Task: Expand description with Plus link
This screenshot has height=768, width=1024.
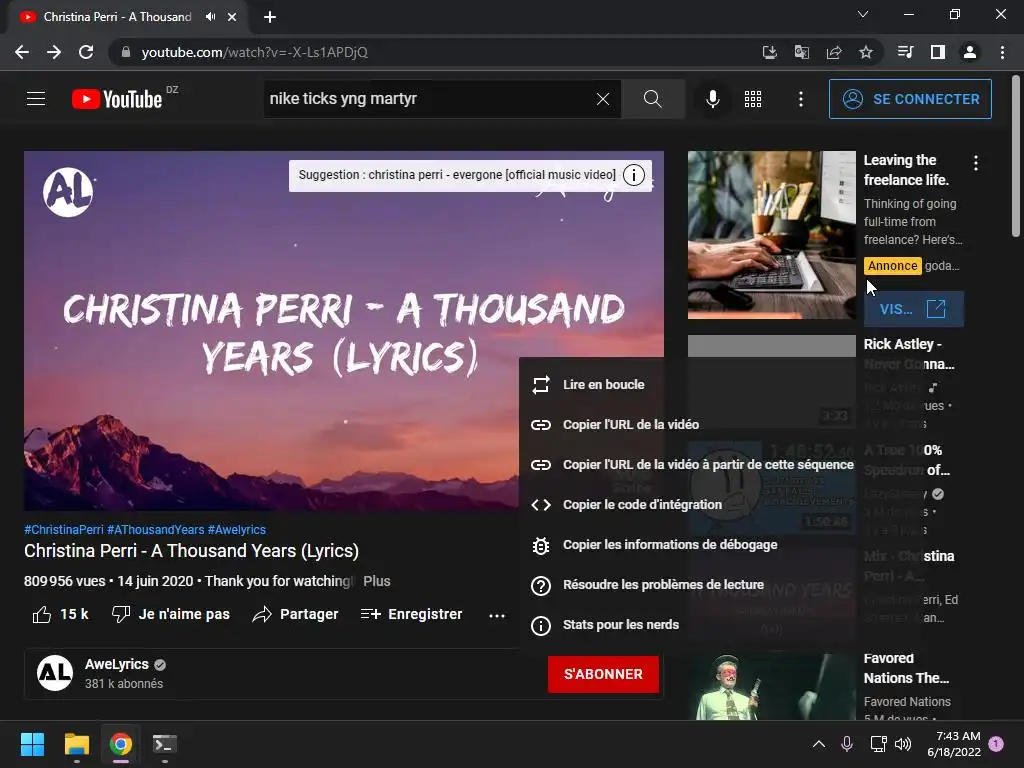Action: pyautogui.click(x=377, y=581)
